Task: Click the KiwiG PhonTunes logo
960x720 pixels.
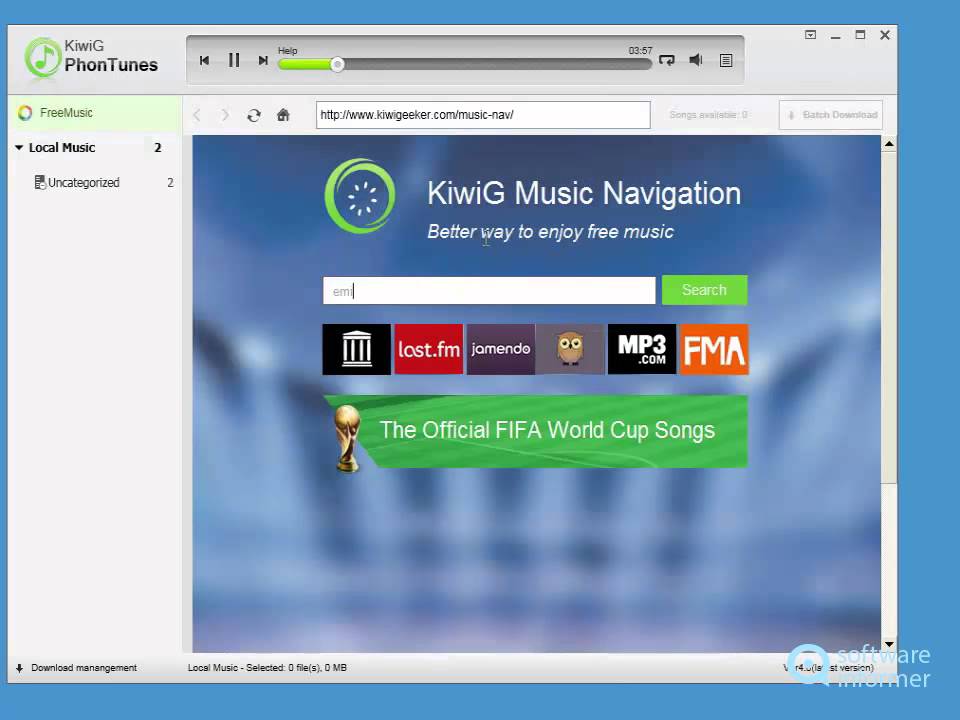Action: tap(91, 56)
